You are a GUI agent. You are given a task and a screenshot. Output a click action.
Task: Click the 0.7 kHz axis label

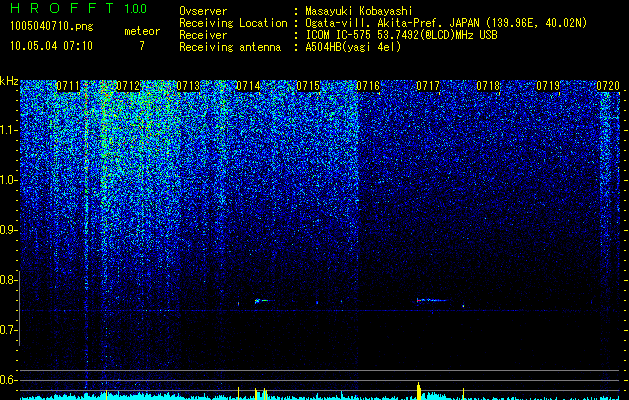(9, 330)
